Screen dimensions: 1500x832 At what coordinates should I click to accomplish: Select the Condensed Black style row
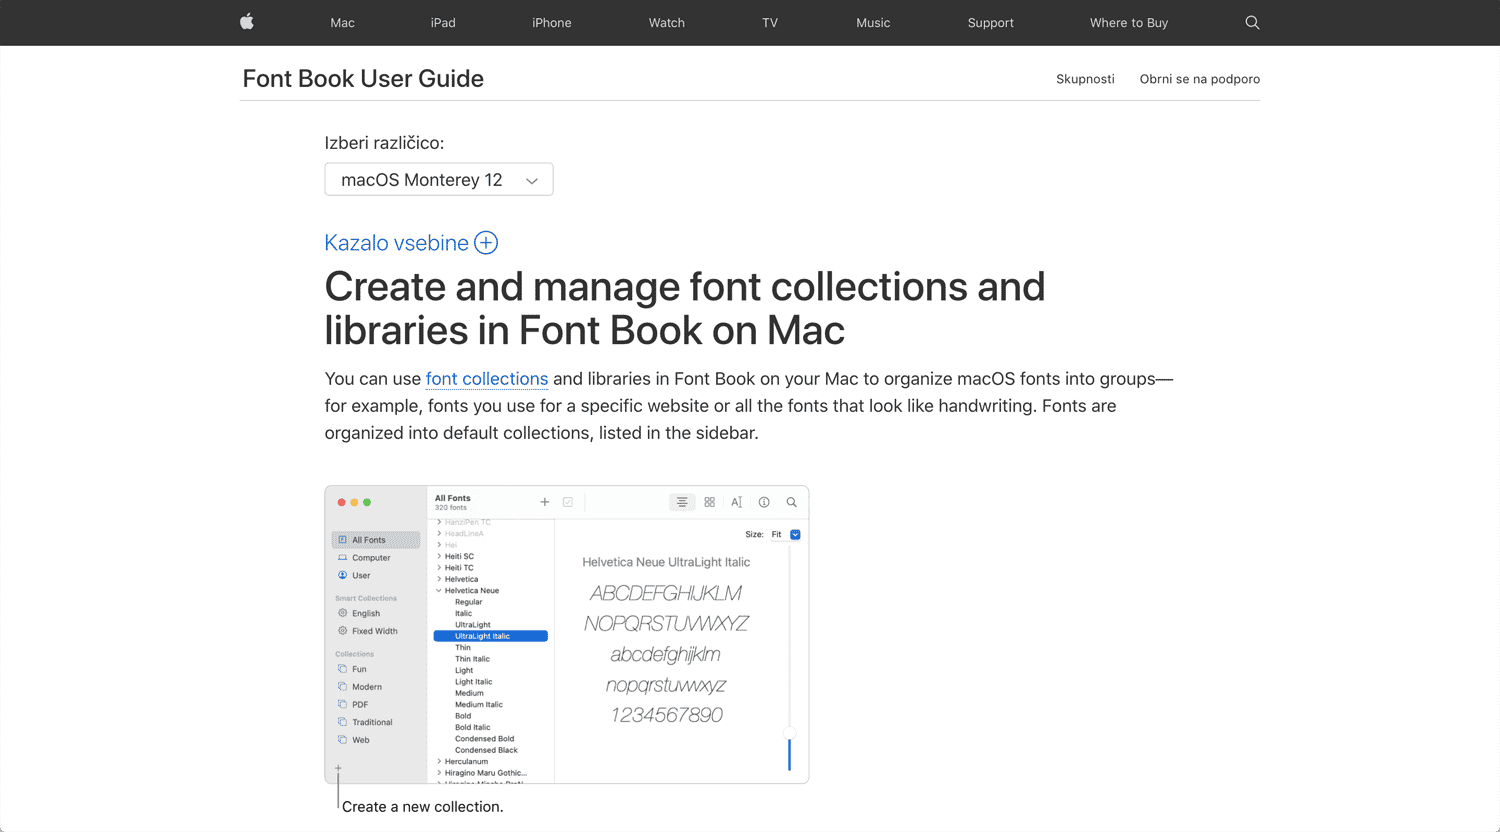tap(487, 750)
